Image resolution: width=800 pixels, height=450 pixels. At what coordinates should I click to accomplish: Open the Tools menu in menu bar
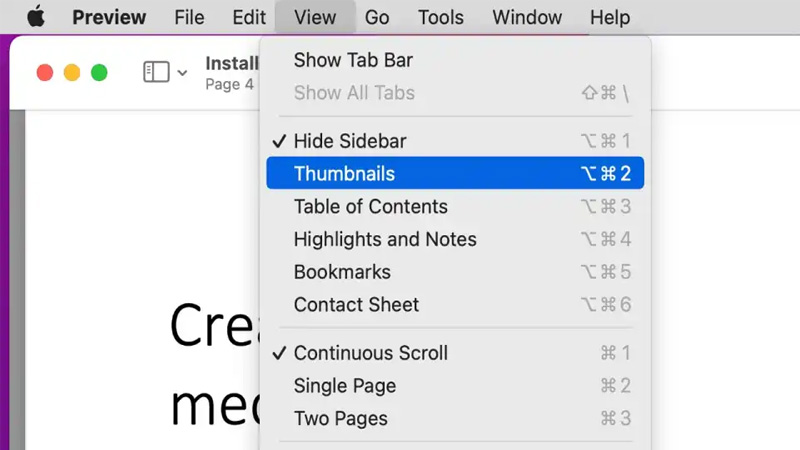441,17
